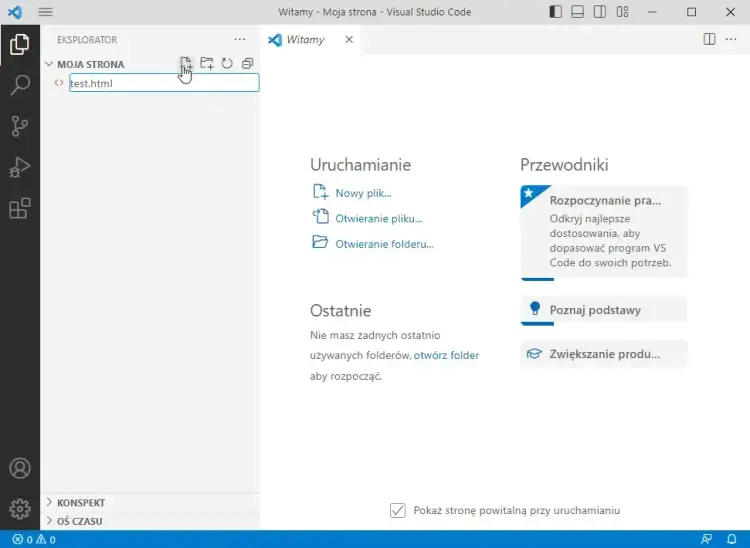Click the Uruchamianie heading

pos(360,164)
